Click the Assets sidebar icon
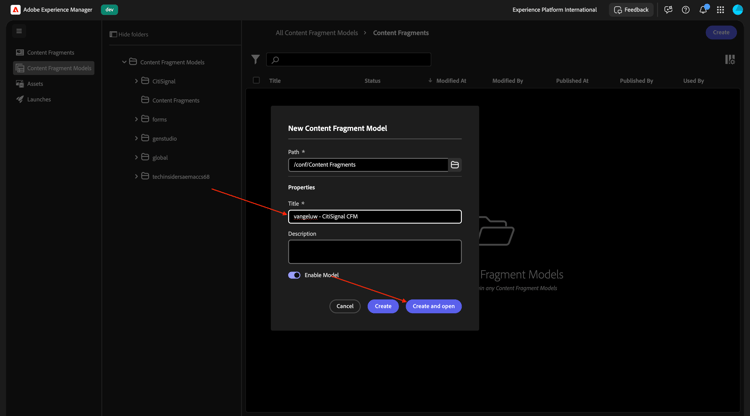Image resolution: width=750 pixels, height=416 pixels. tap(20, 84)
